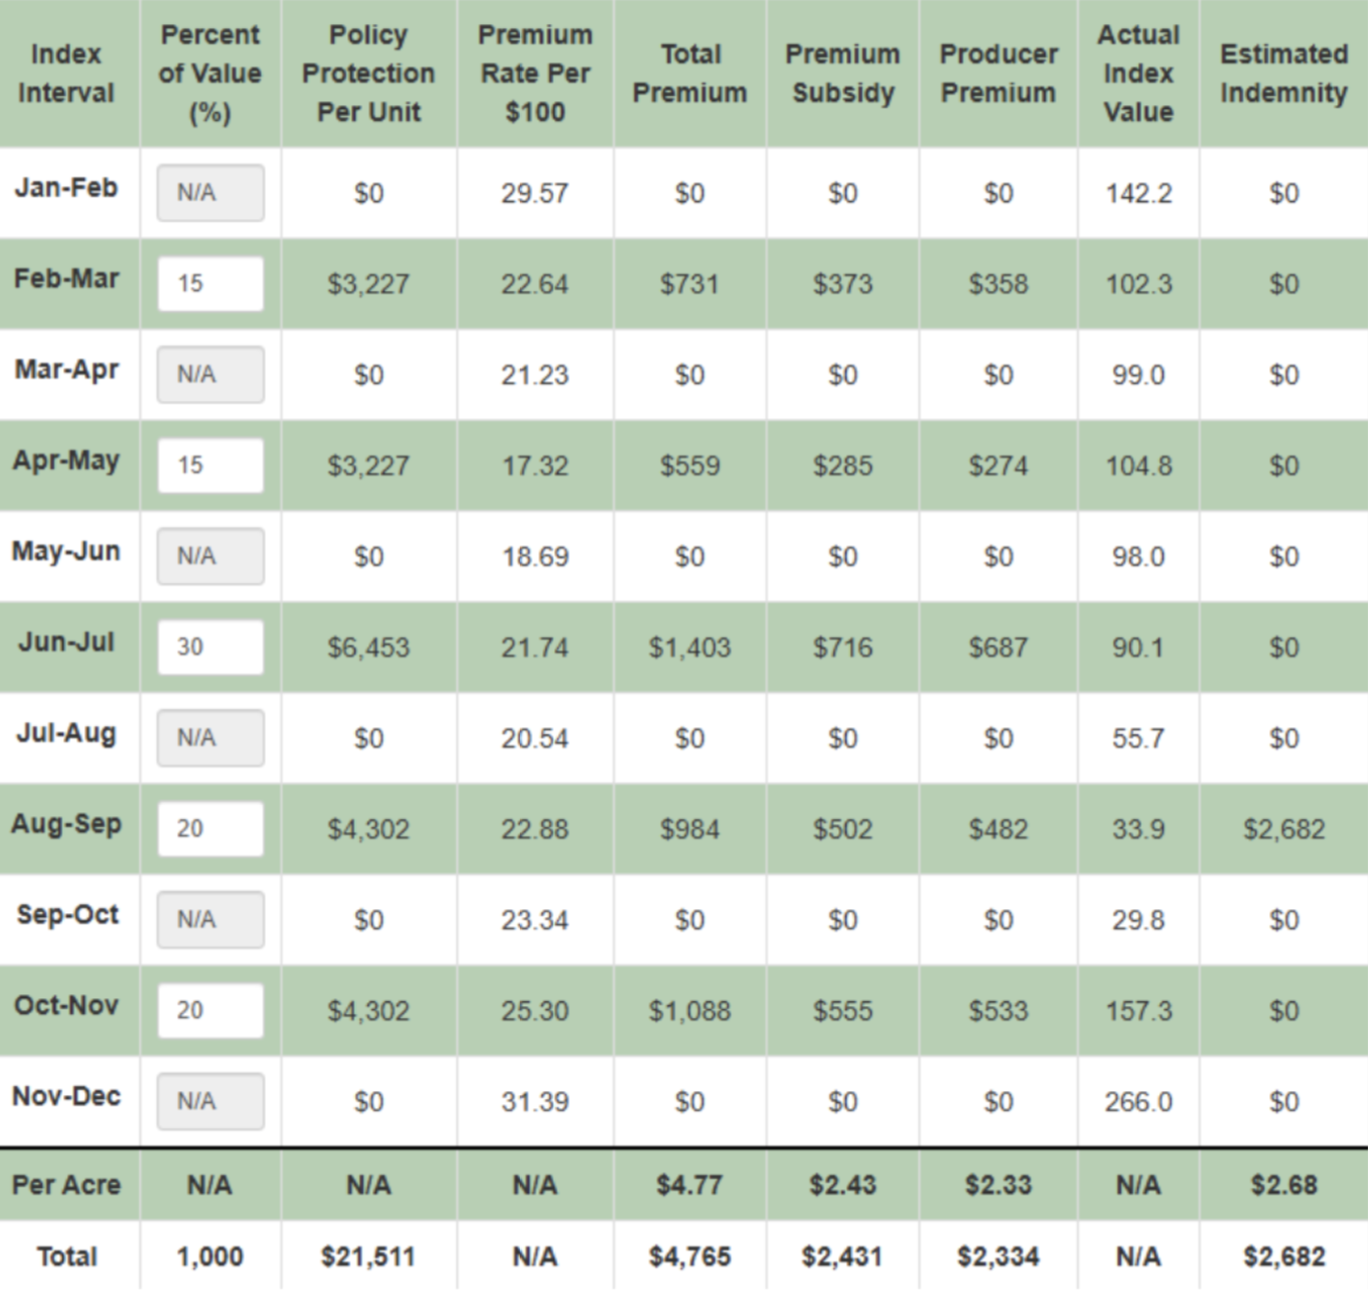
Task: Click the May-Jun N/A percent box
Action: click(x=210, y=556)
